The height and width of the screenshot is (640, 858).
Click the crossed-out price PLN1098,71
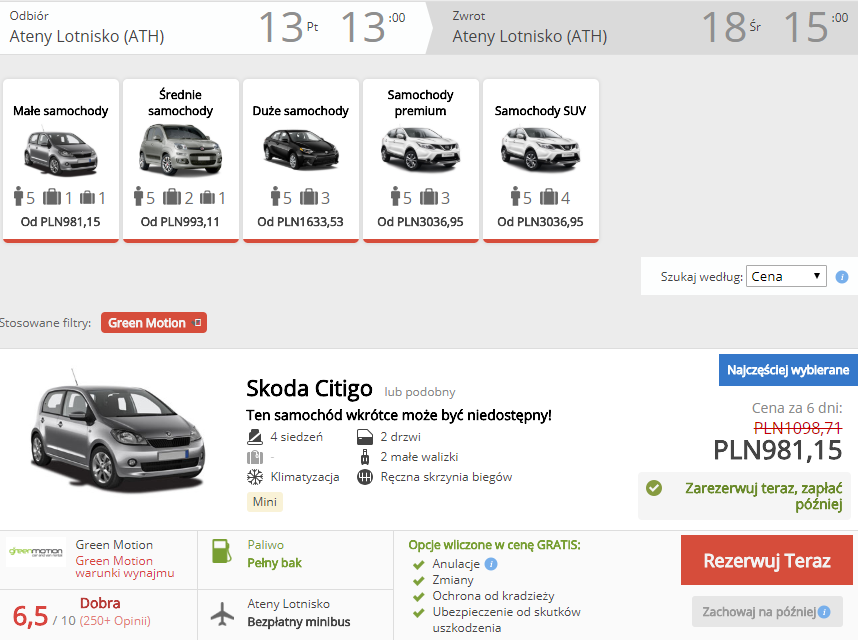[x=798, y=428]
